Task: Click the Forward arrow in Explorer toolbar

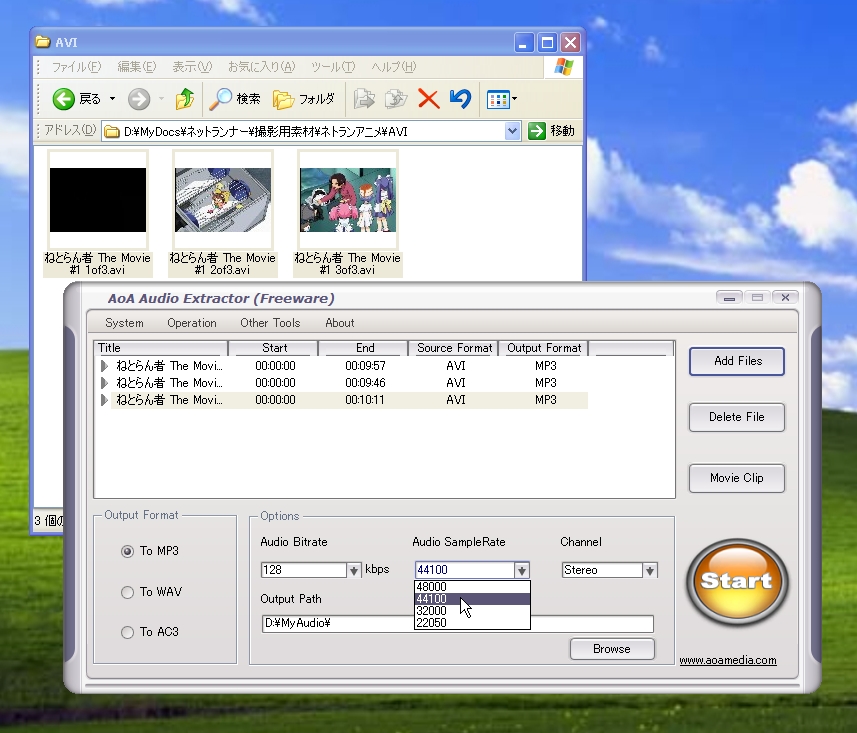Action: 139,99
